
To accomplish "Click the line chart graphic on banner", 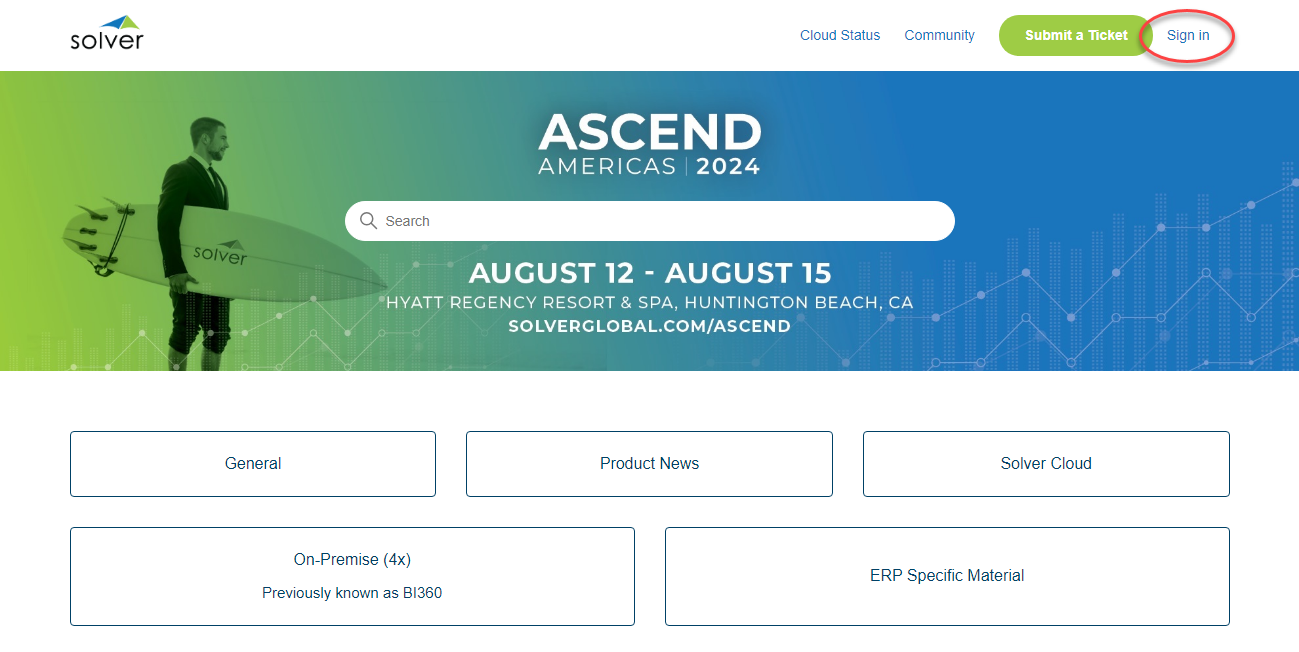I will 1100,290.
